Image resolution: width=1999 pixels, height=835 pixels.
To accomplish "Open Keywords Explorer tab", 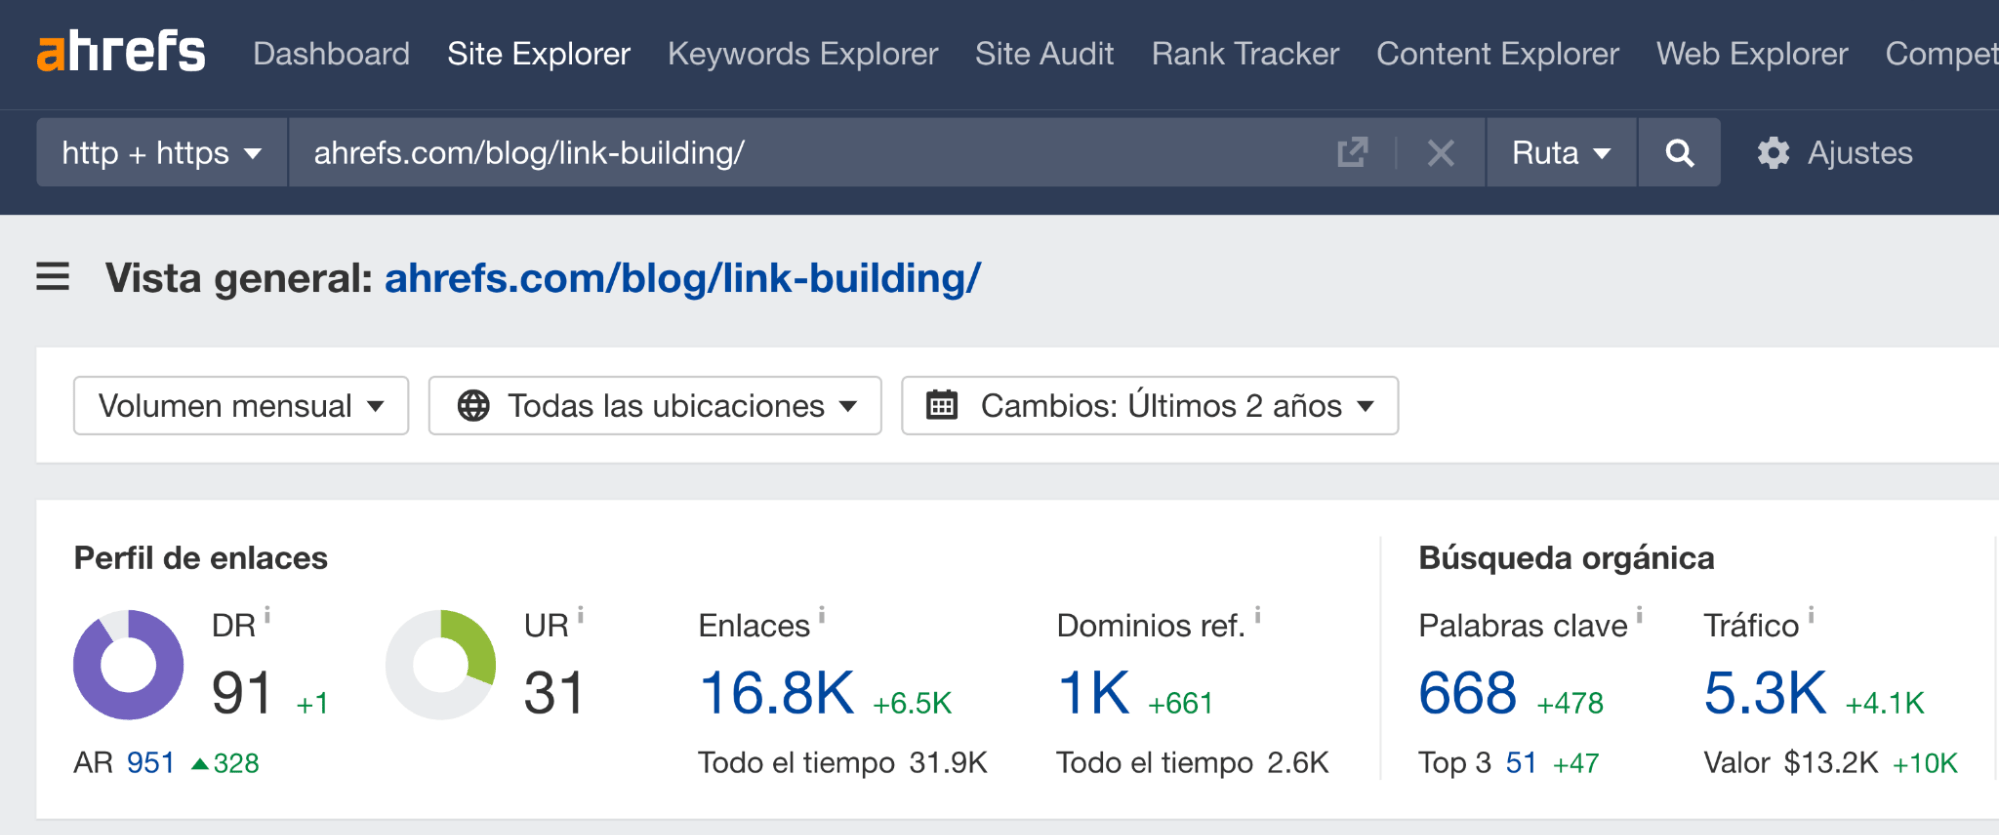I will (x=803, y=53).
